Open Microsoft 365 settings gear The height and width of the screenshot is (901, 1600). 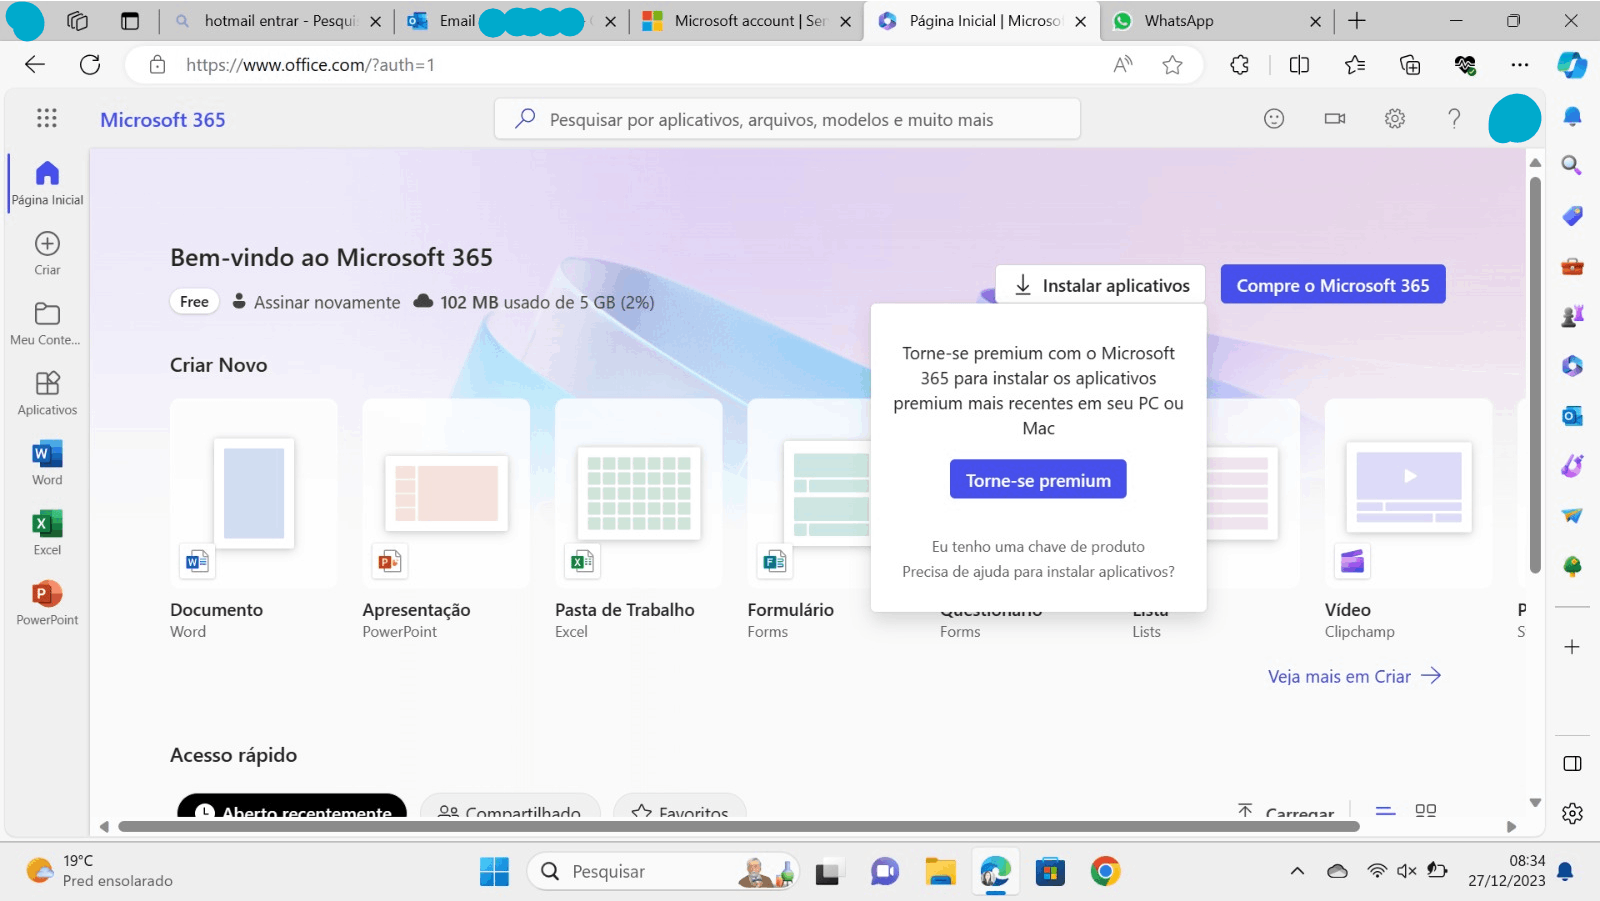point(1395,119)
